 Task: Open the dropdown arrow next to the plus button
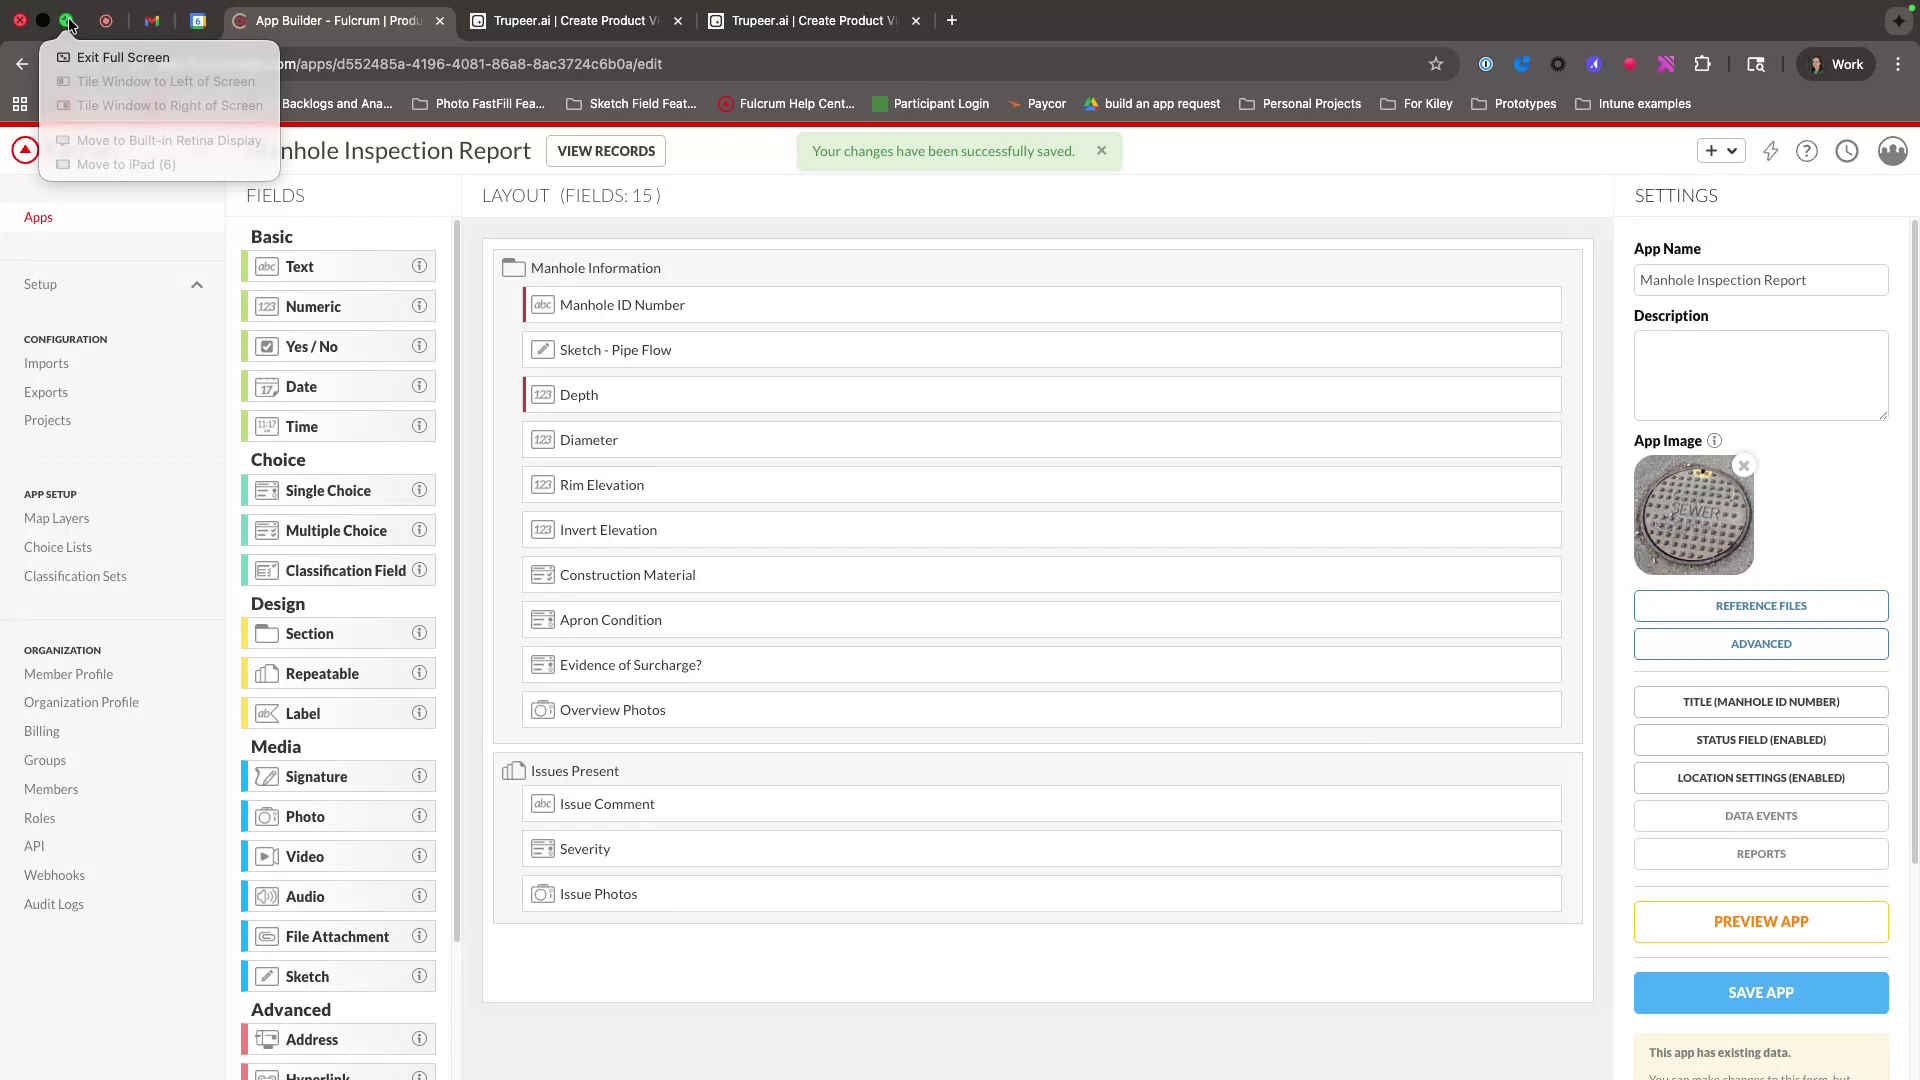1734,151
